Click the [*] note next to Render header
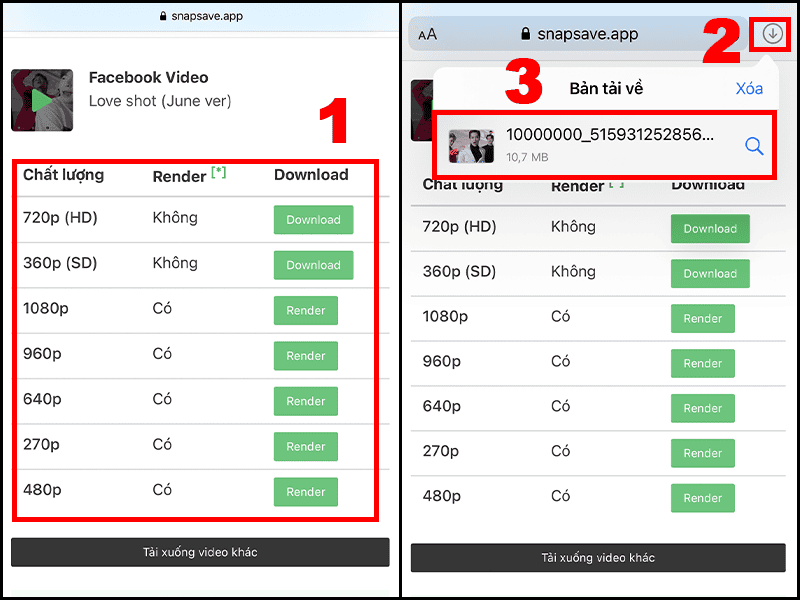Viewport: 800px width, 600px height. [x=219, y=172]
